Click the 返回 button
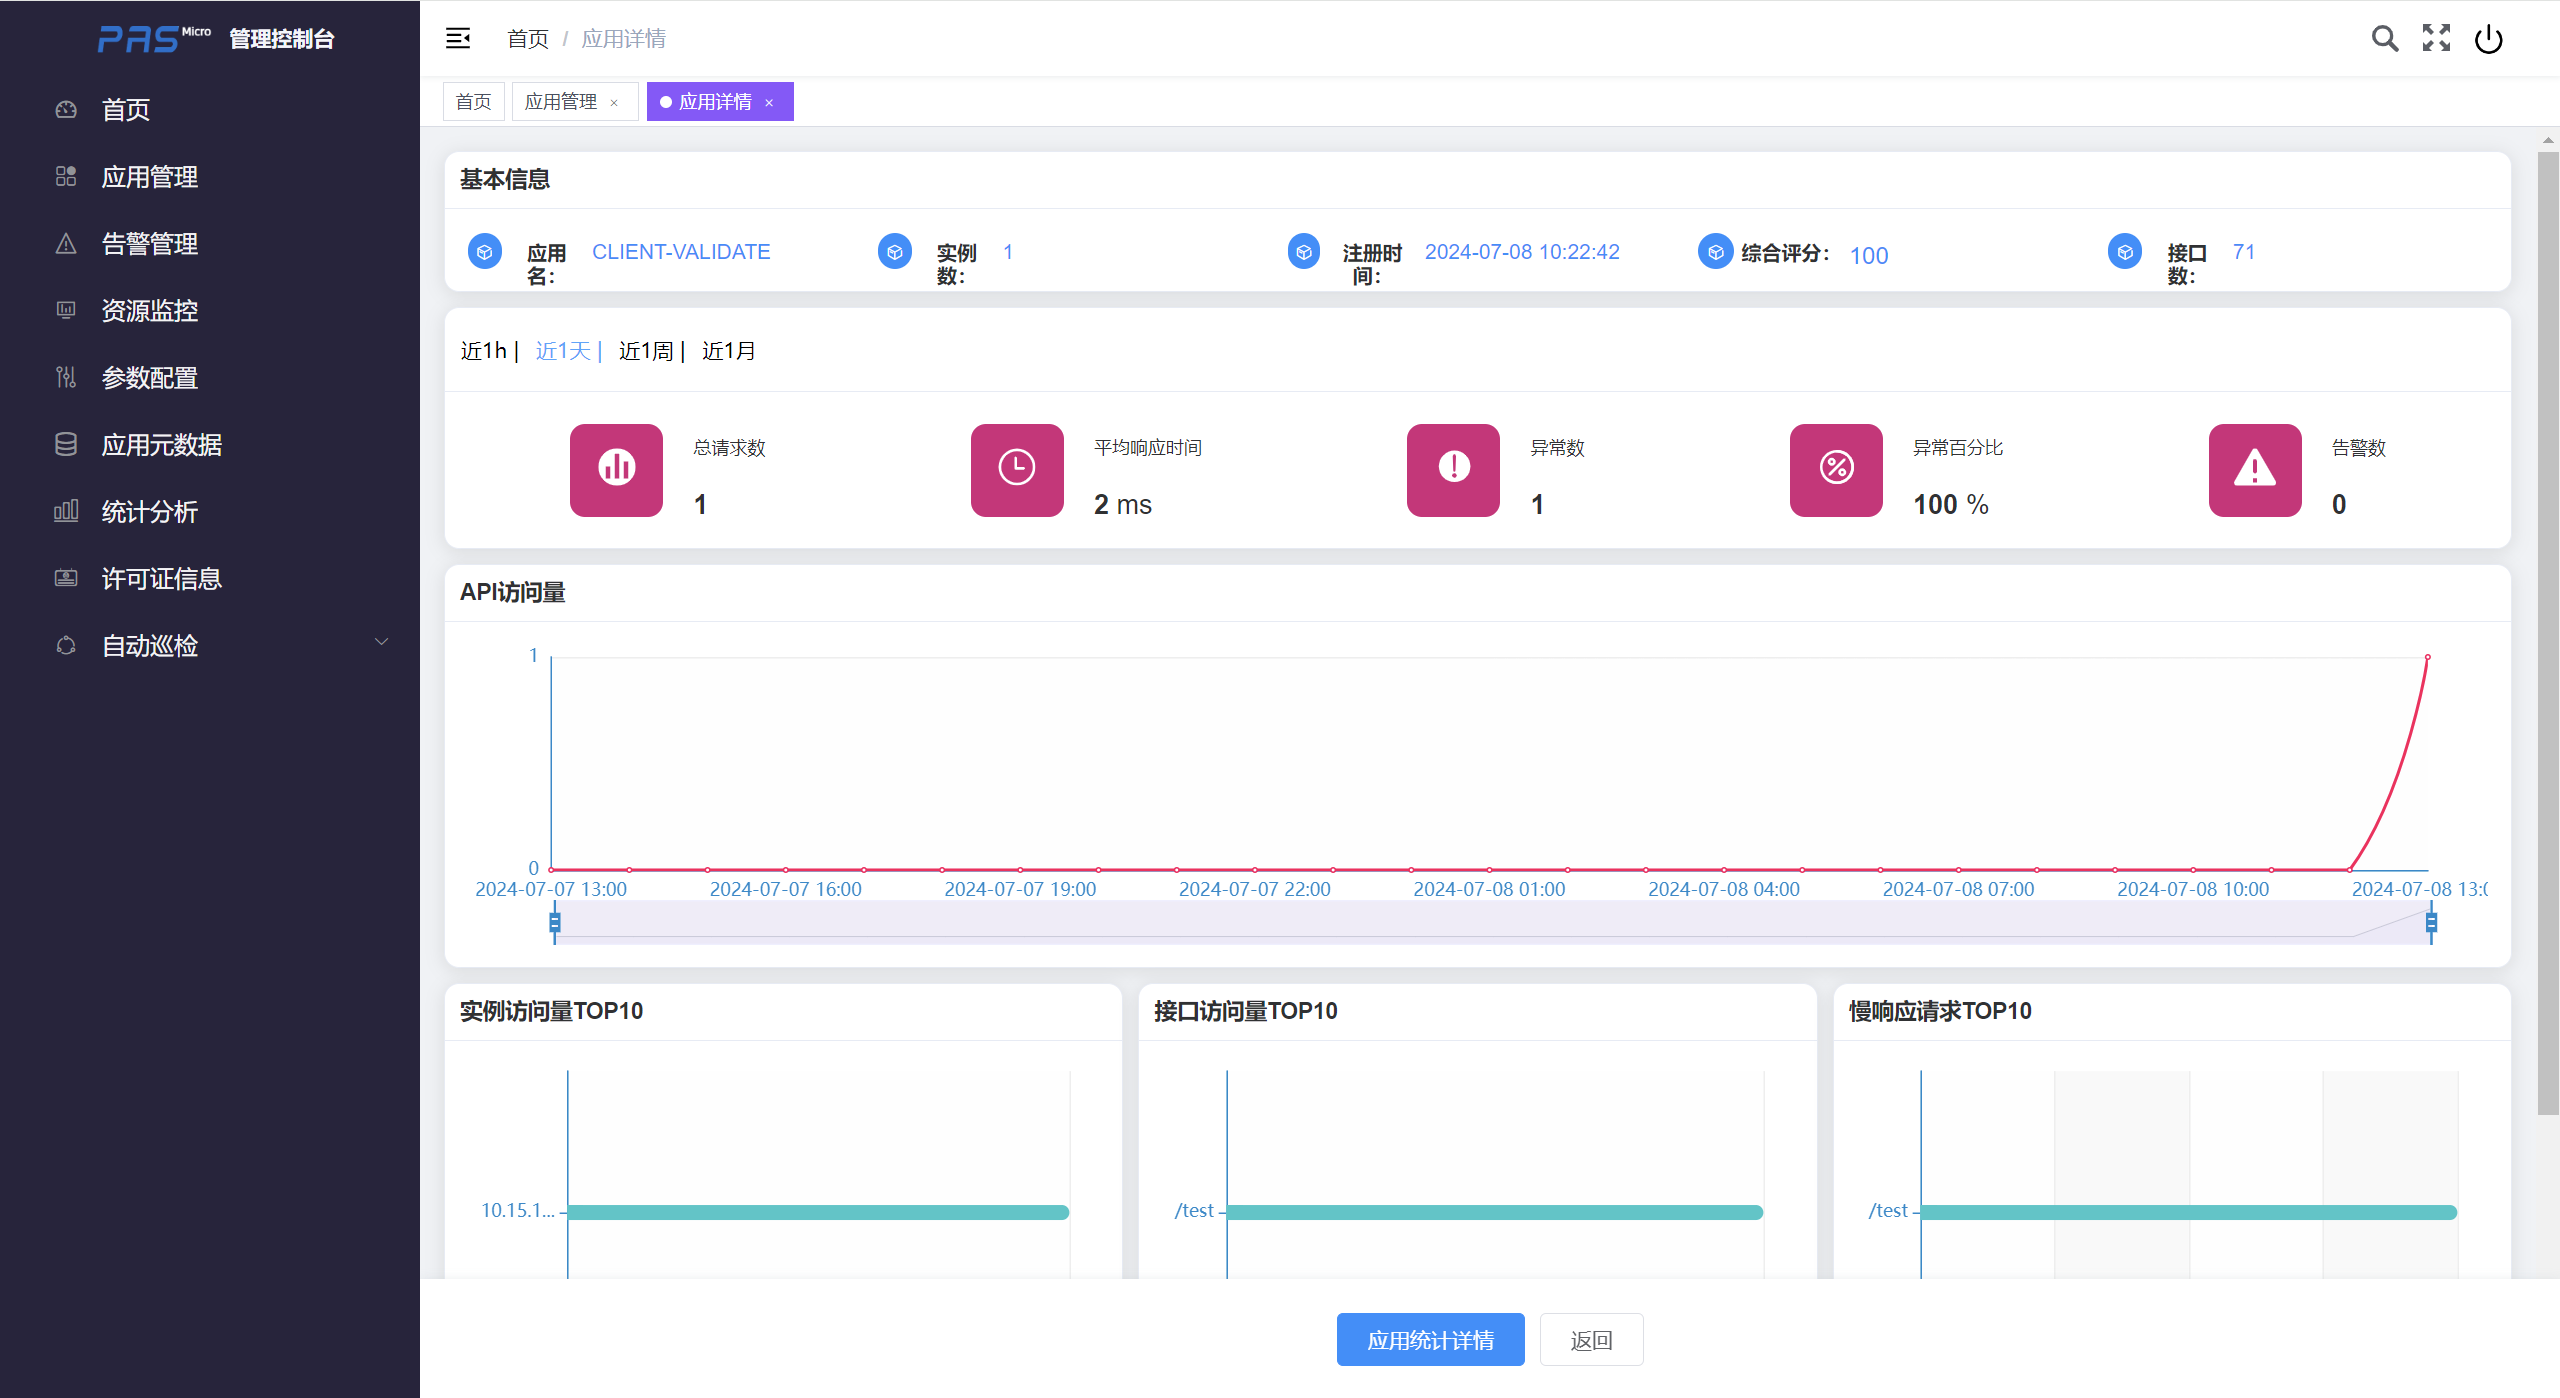Viewport: 2560px width, 1398px height. point(1591,1340)
